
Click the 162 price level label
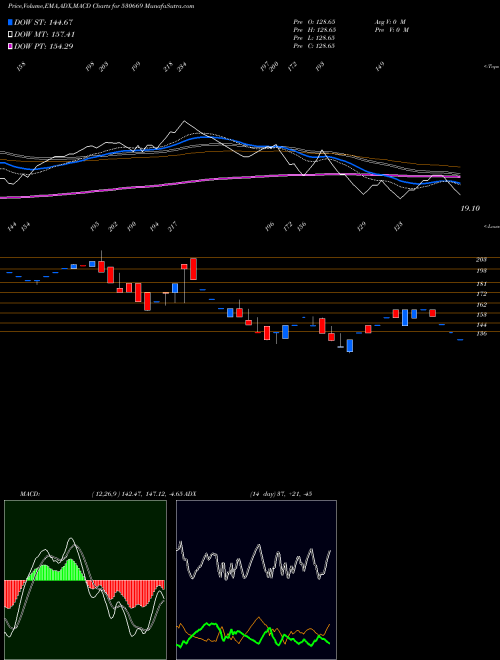coord(481,305)
